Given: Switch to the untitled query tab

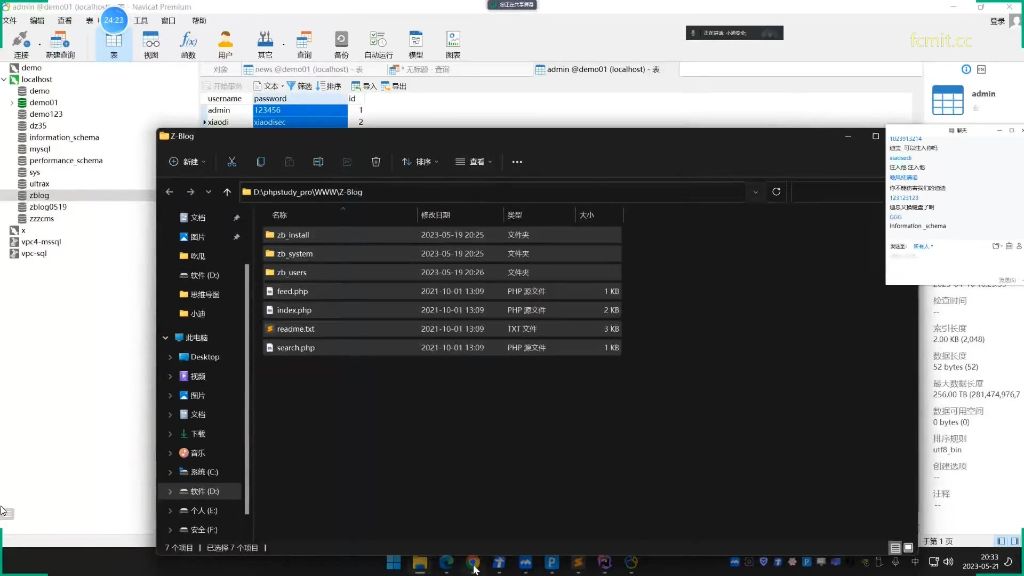Looking at the screenshot, I should (x=419, y=69).
